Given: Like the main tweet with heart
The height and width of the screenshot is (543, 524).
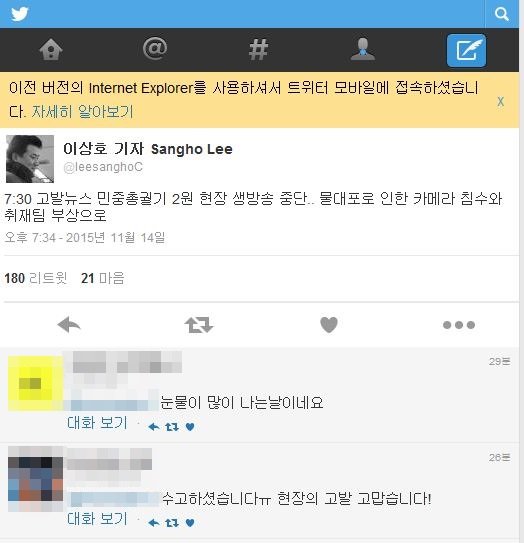Looking at the screenshot, I should [329, 325].
